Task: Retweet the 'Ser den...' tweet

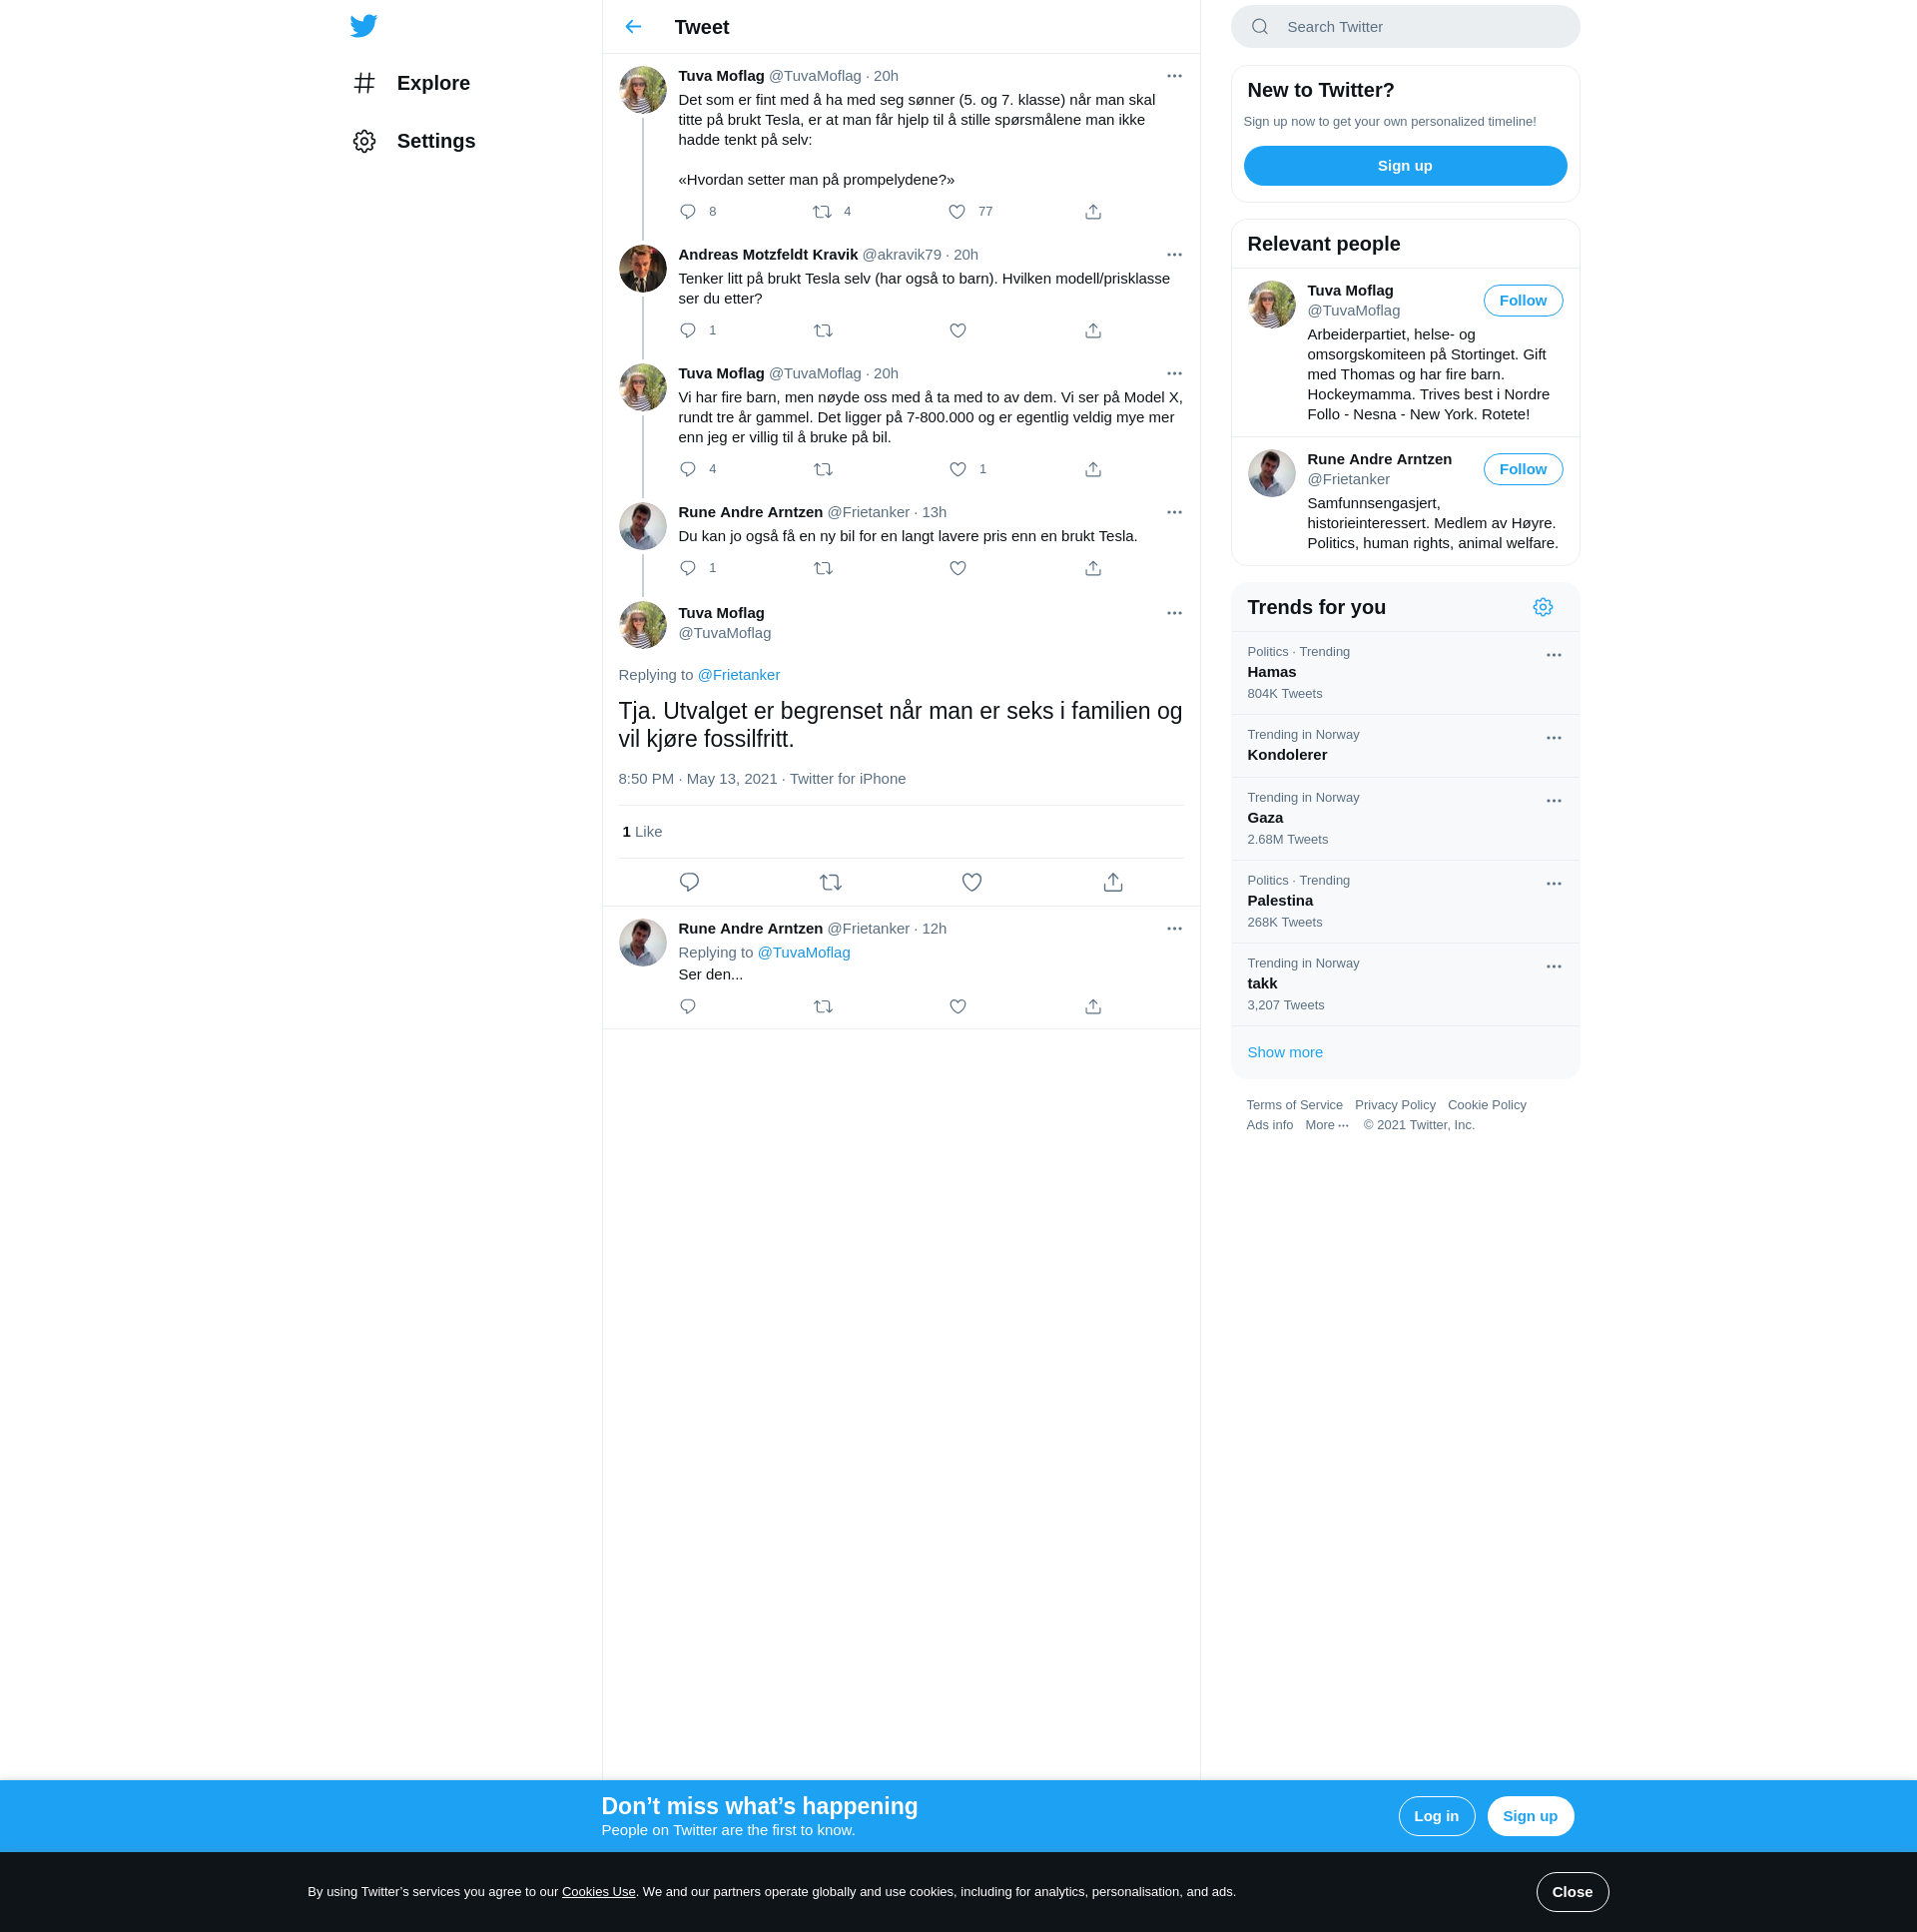Action: click(x=823, y=1007)
